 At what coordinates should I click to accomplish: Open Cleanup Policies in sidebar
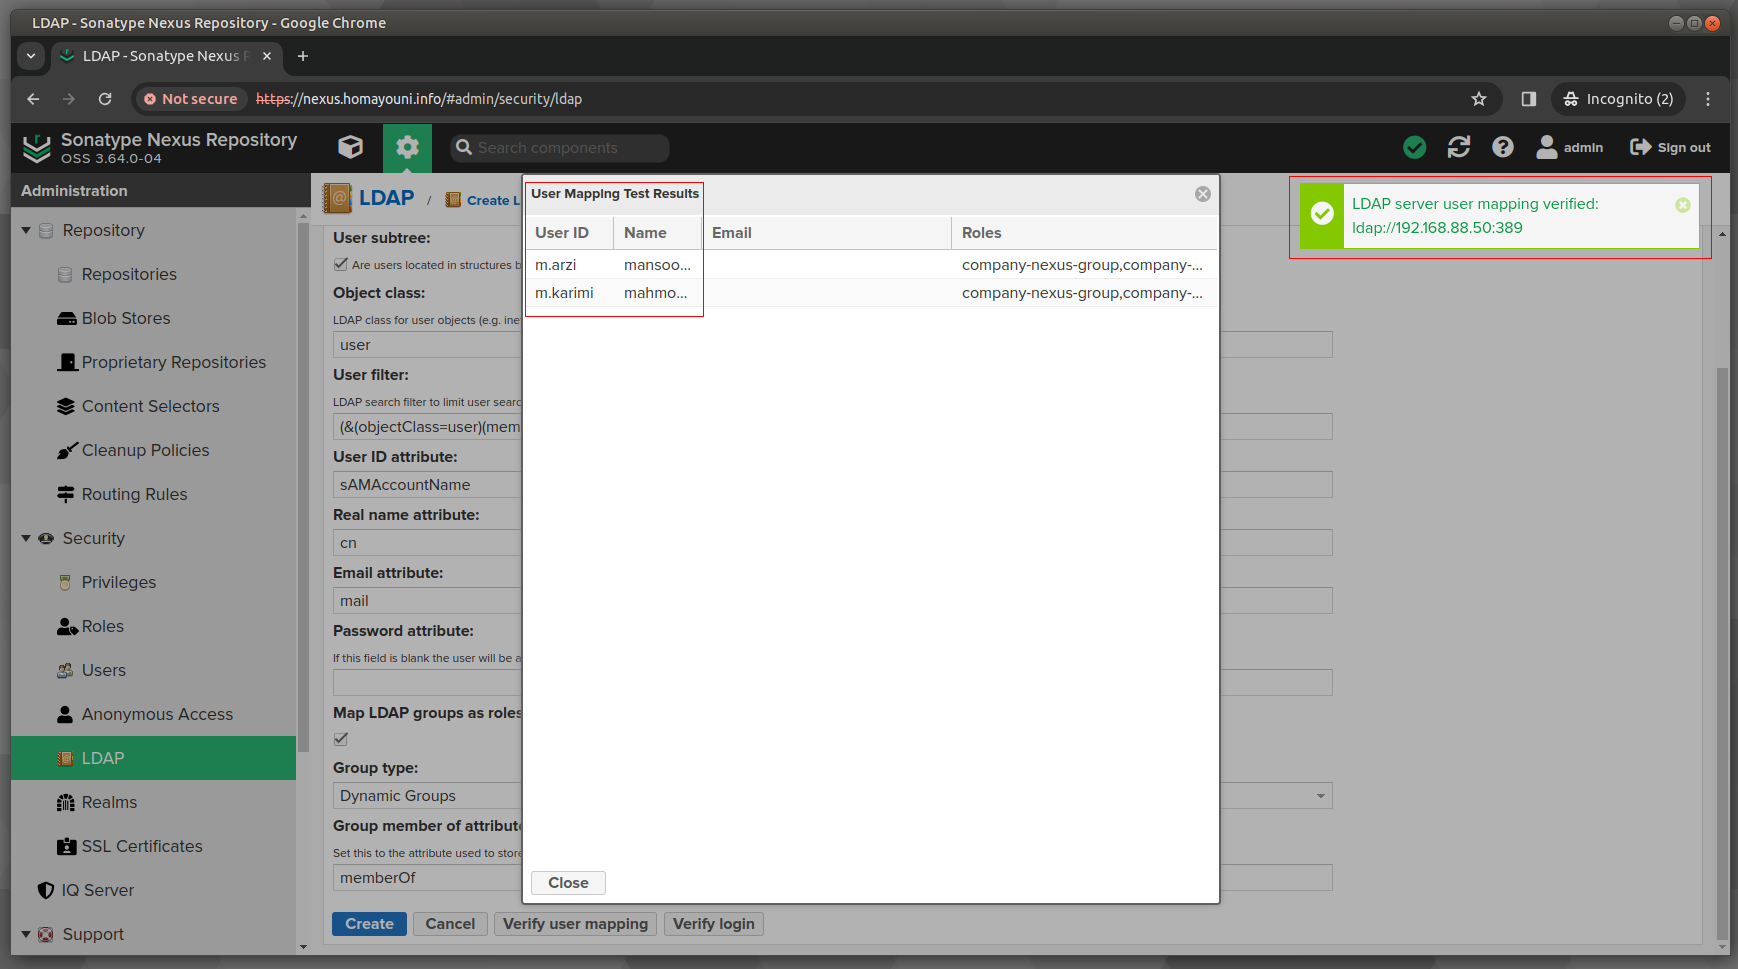[x=145, y=450]
